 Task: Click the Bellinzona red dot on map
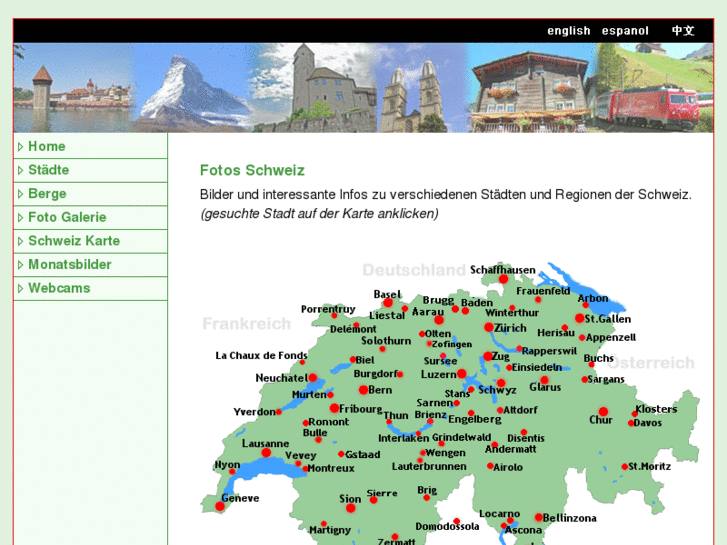[538, 517]
